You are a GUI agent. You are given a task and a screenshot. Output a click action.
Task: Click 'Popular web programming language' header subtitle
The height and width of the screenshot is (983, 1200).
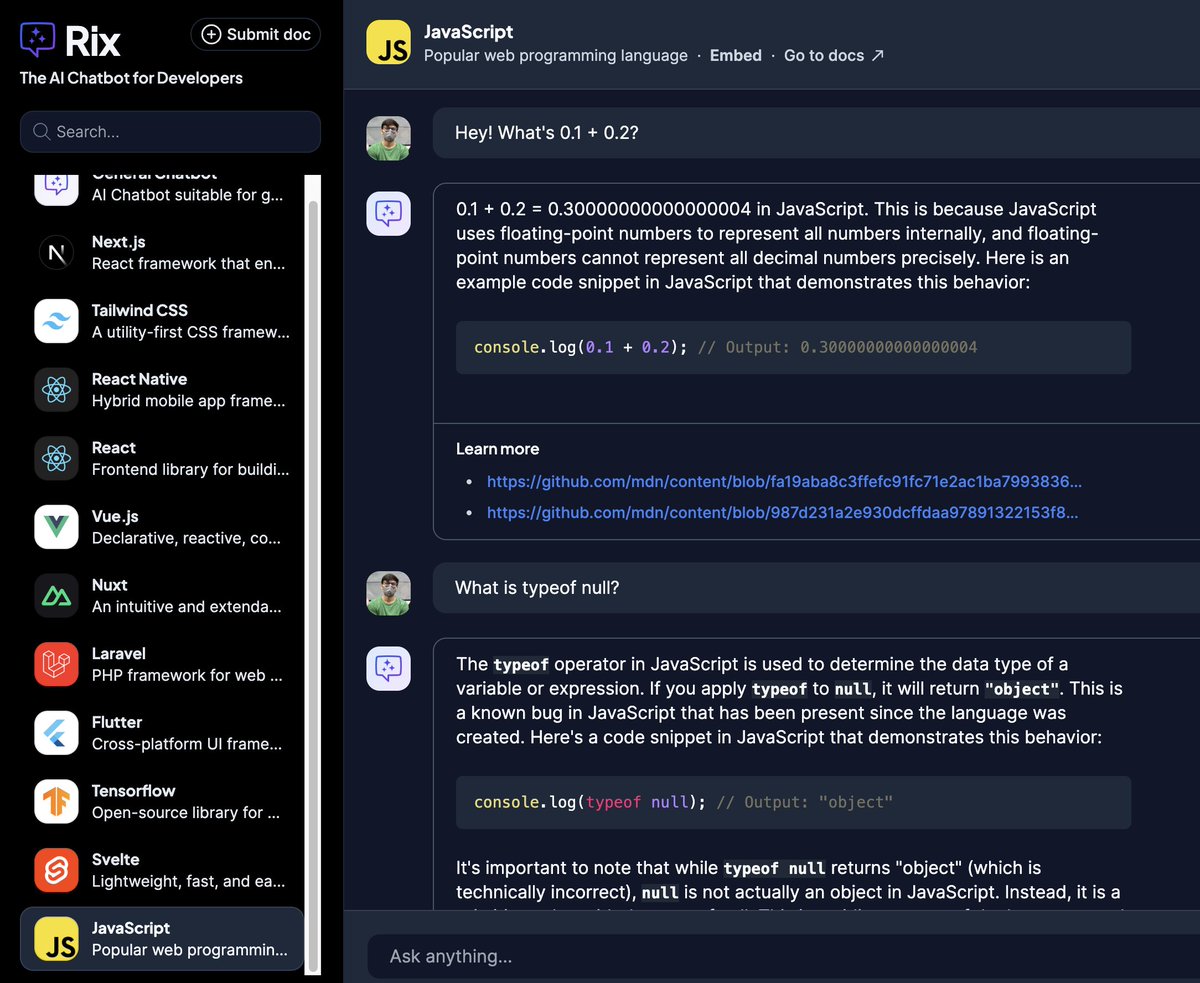click(556, 56)
